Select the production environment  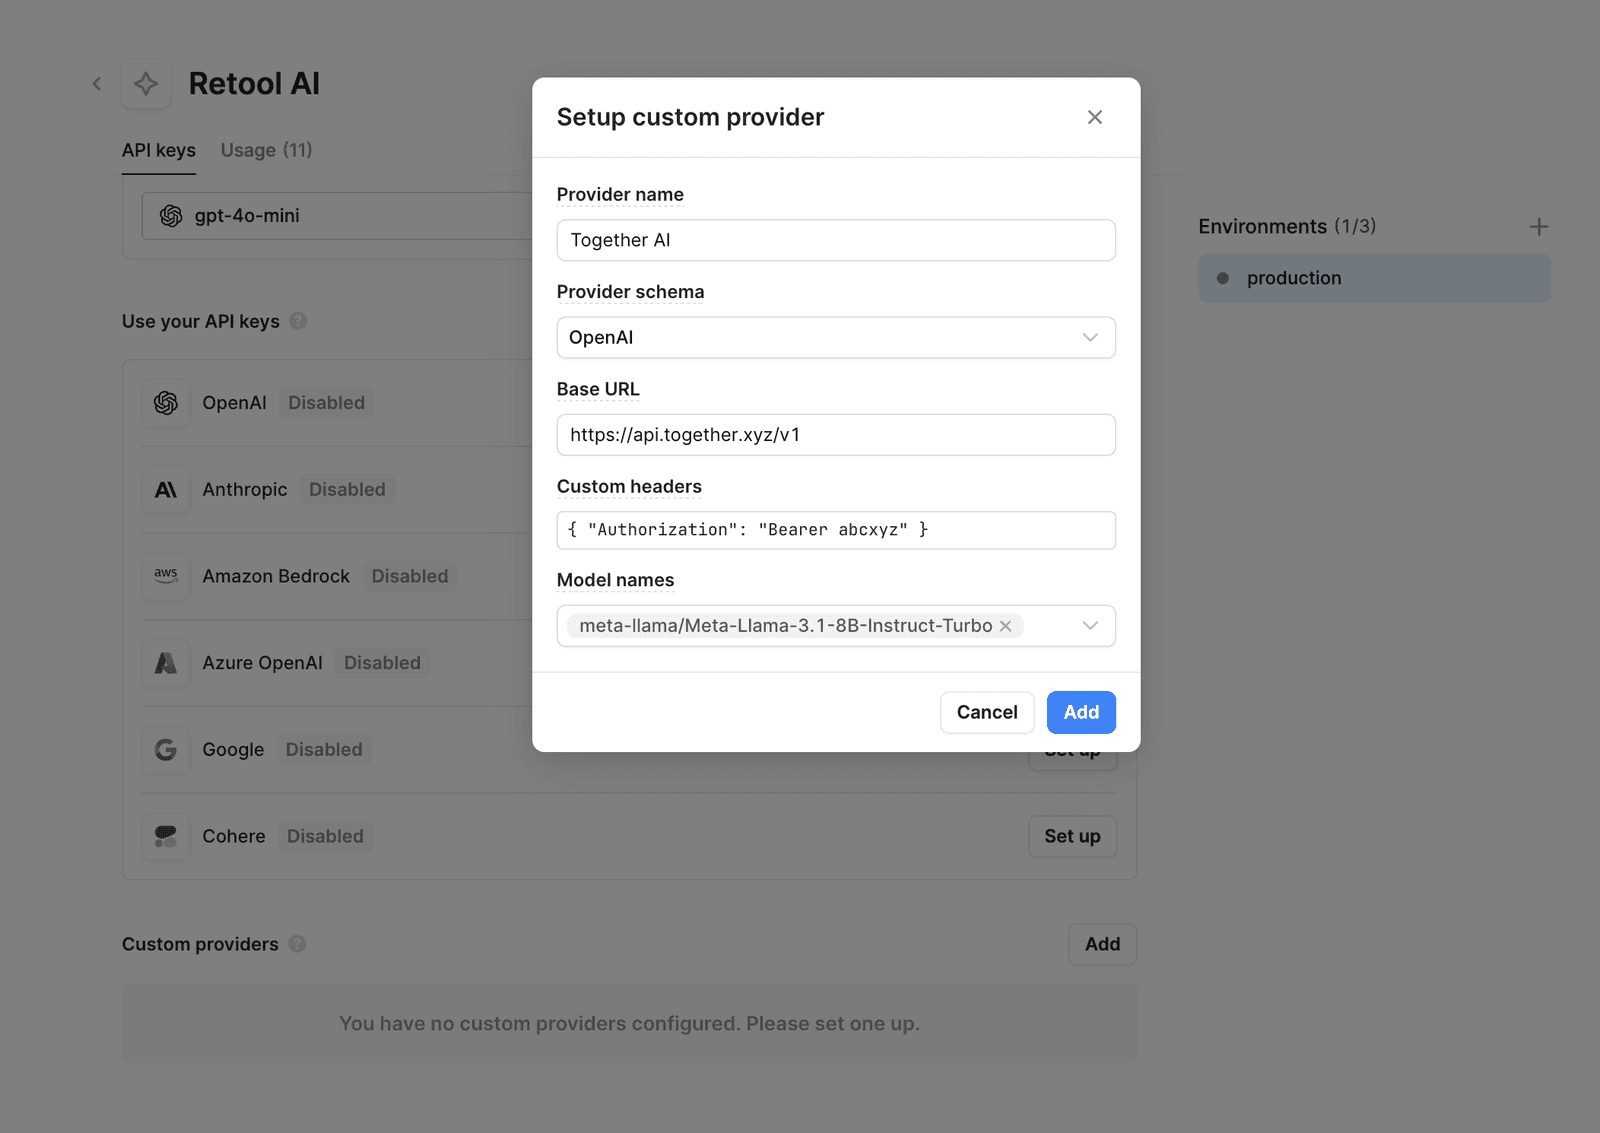click(1374, 279)
